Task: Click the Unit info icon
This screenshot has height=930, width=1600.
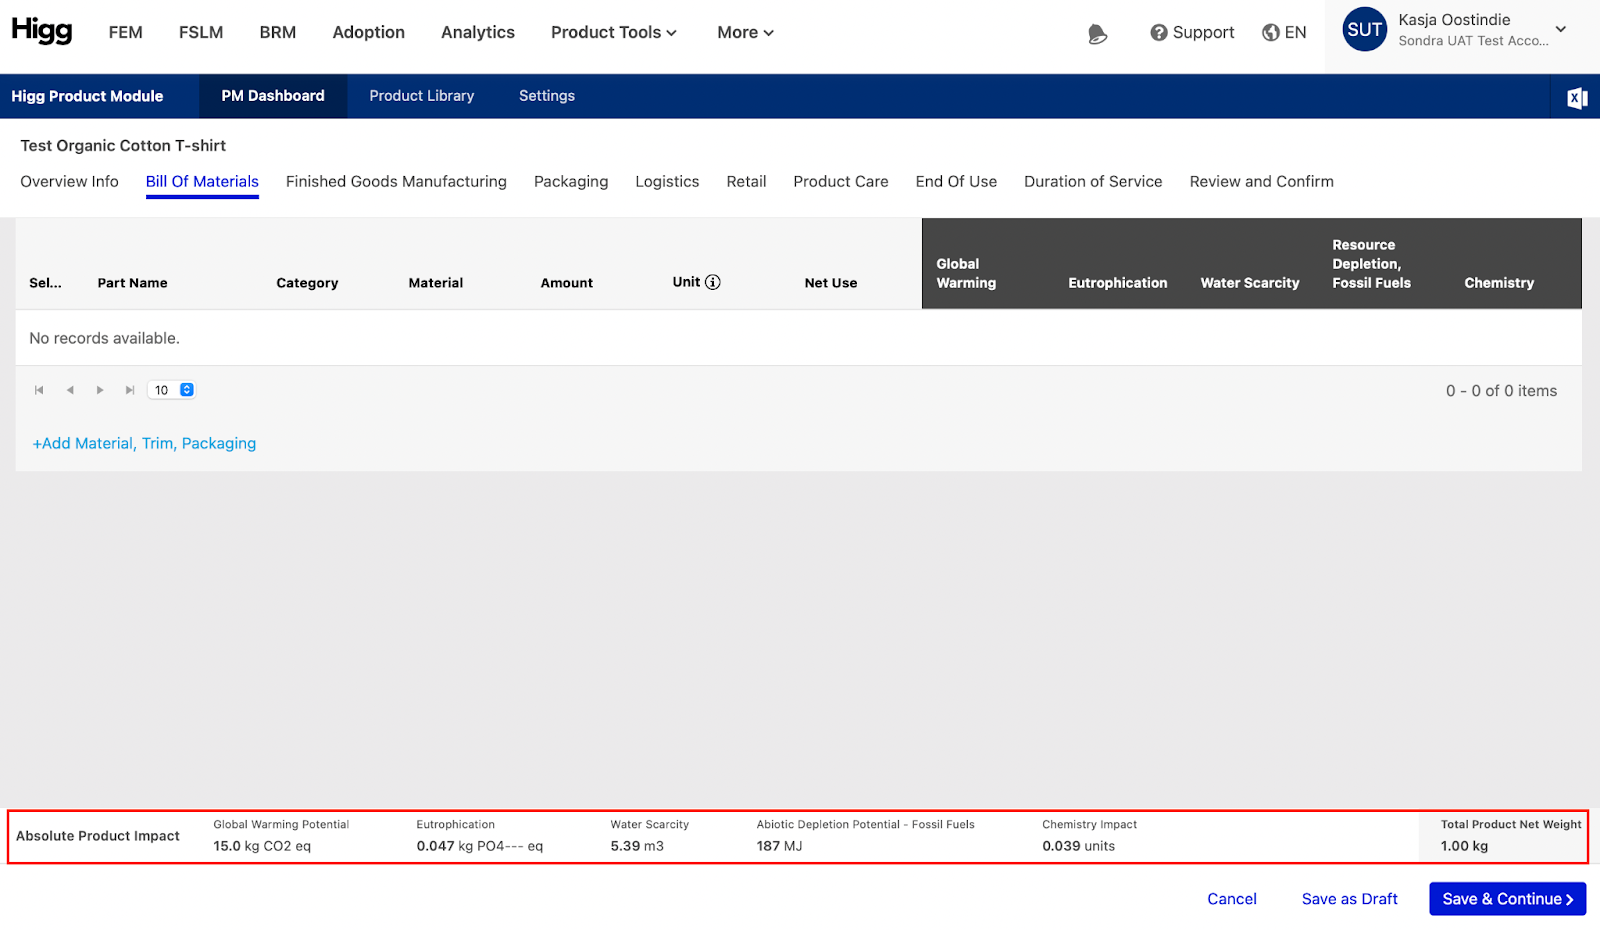Action: (x=713, y=282)
